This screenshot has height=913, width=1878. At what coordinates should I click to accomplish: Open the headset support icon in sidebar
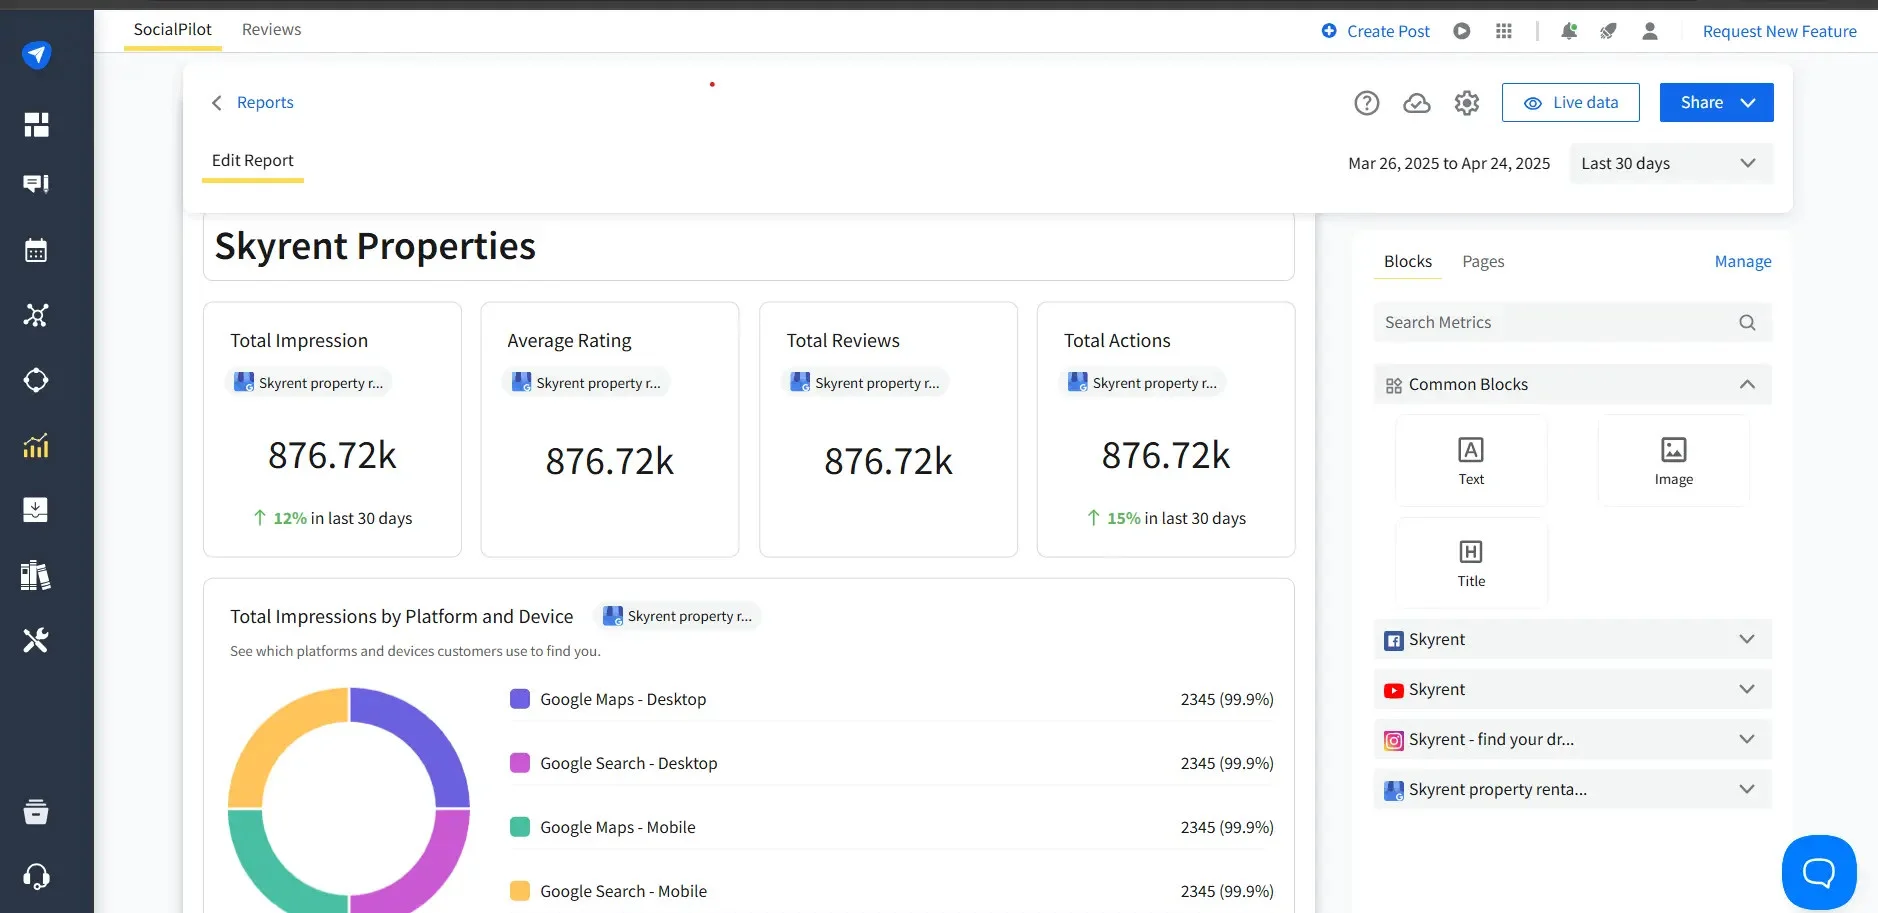36,875
